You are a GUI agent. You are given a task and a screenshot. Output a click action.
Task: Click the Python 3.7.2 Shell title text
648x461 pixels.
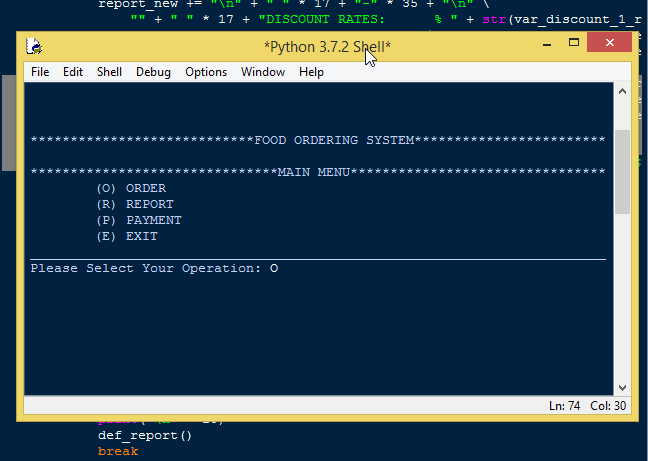coord(327,47)
